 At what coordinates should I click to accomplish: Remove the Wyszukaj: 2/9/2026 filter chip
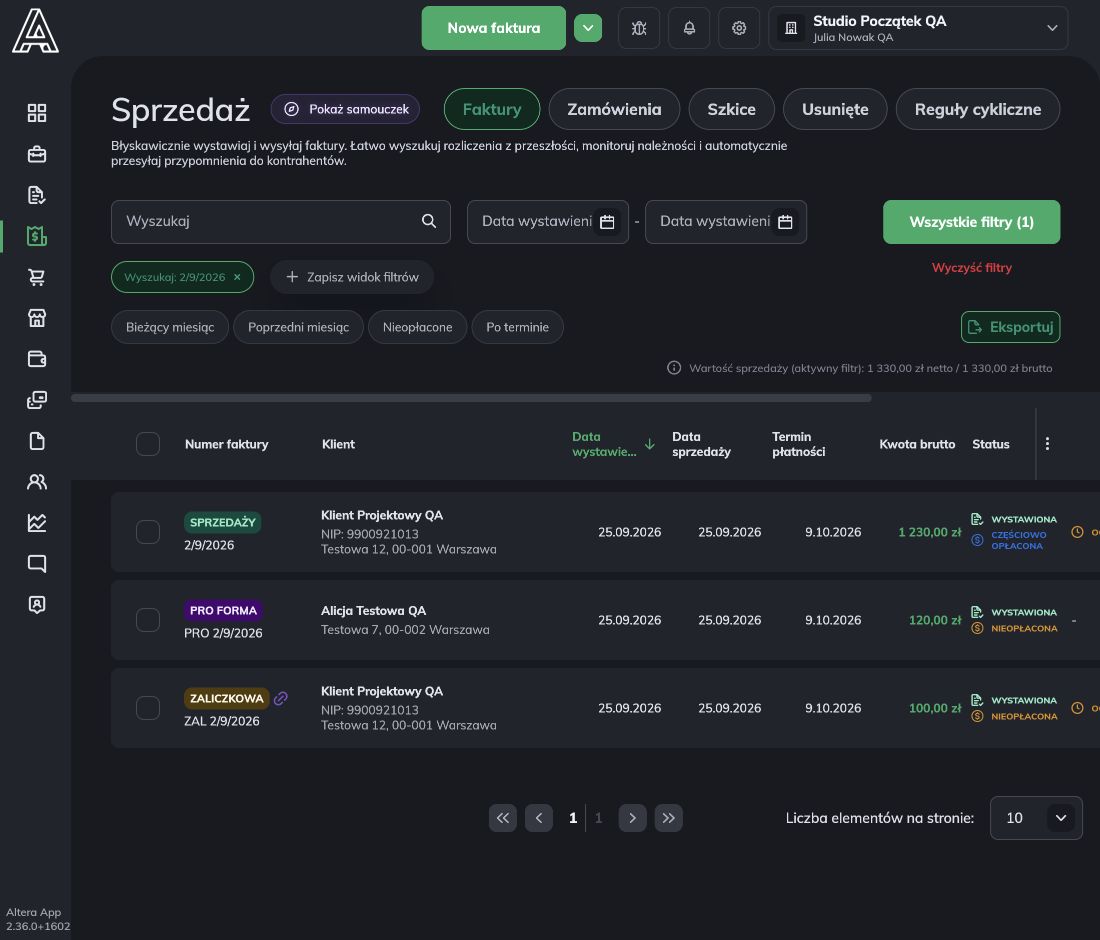237,277
